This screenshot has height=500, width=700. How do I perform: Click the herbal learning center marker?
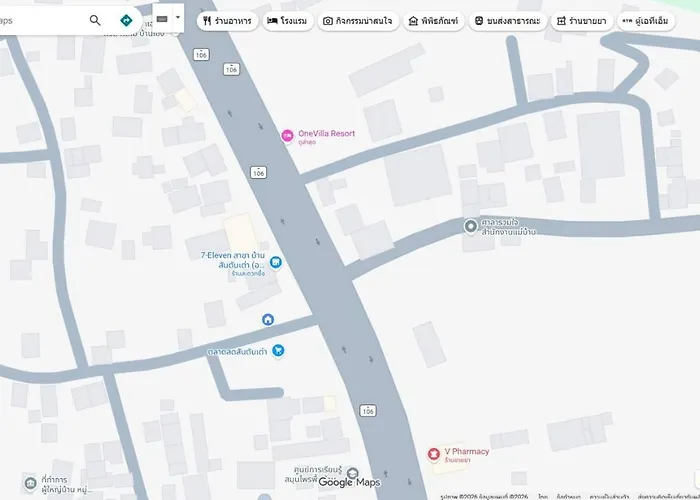point(353,472)
